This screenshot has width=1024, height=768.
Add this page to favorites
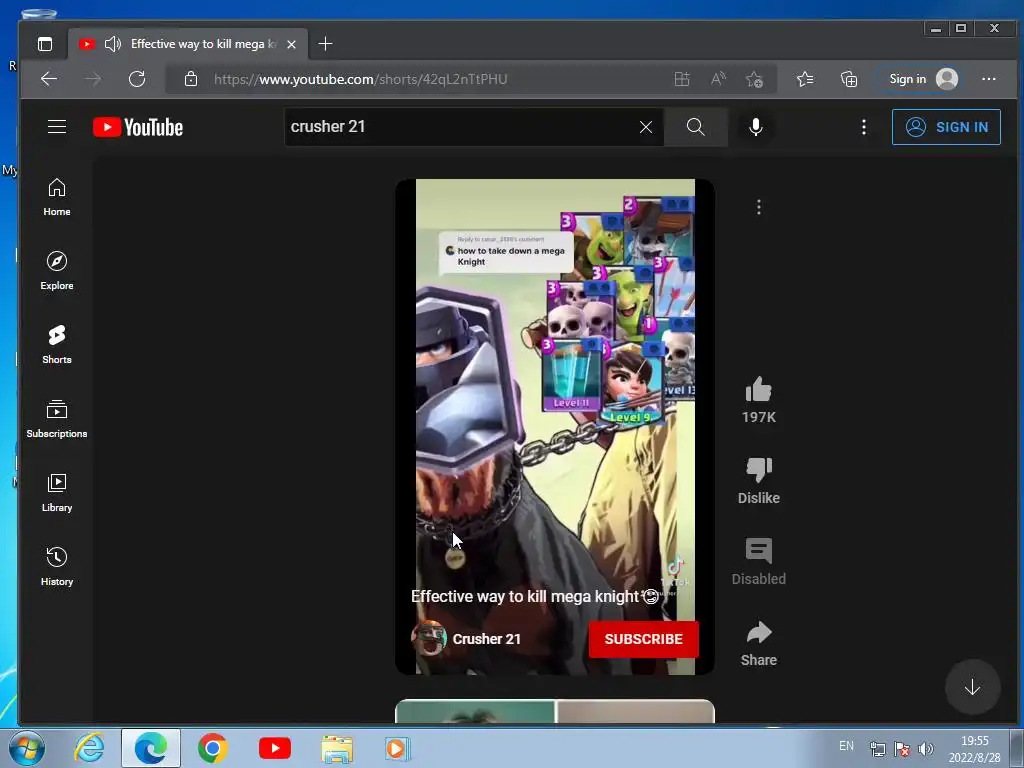pos(754,79)
